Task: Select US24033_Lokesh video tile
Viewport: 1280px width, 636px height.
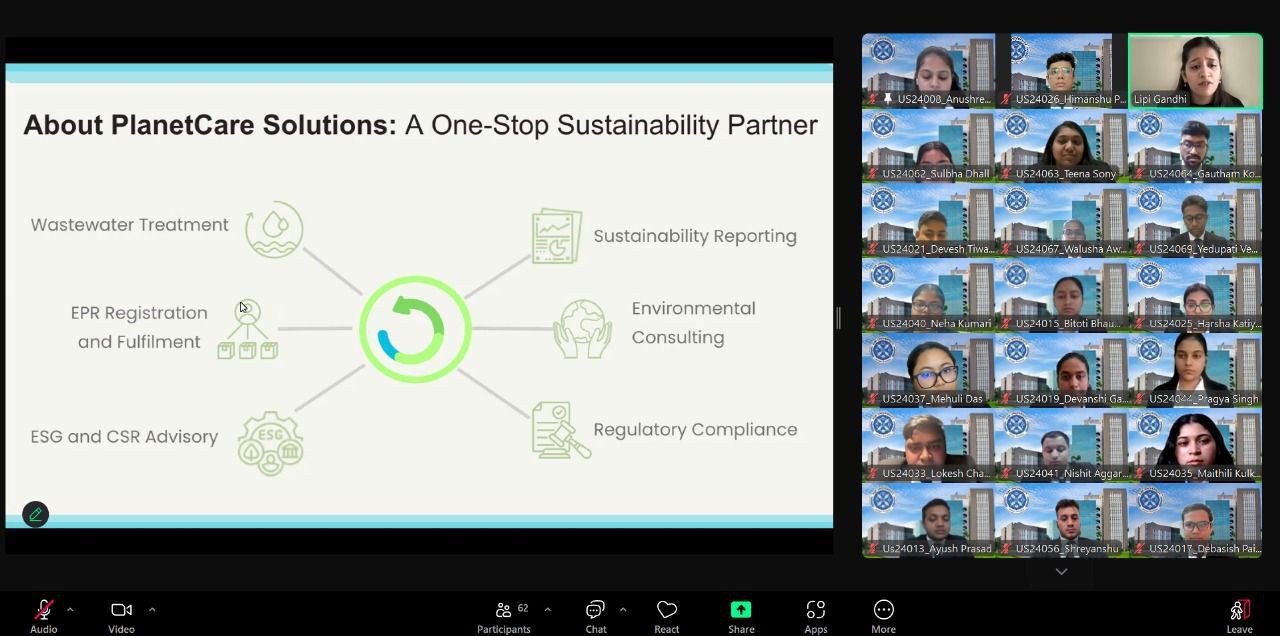Action: click(x=929, y=445)
